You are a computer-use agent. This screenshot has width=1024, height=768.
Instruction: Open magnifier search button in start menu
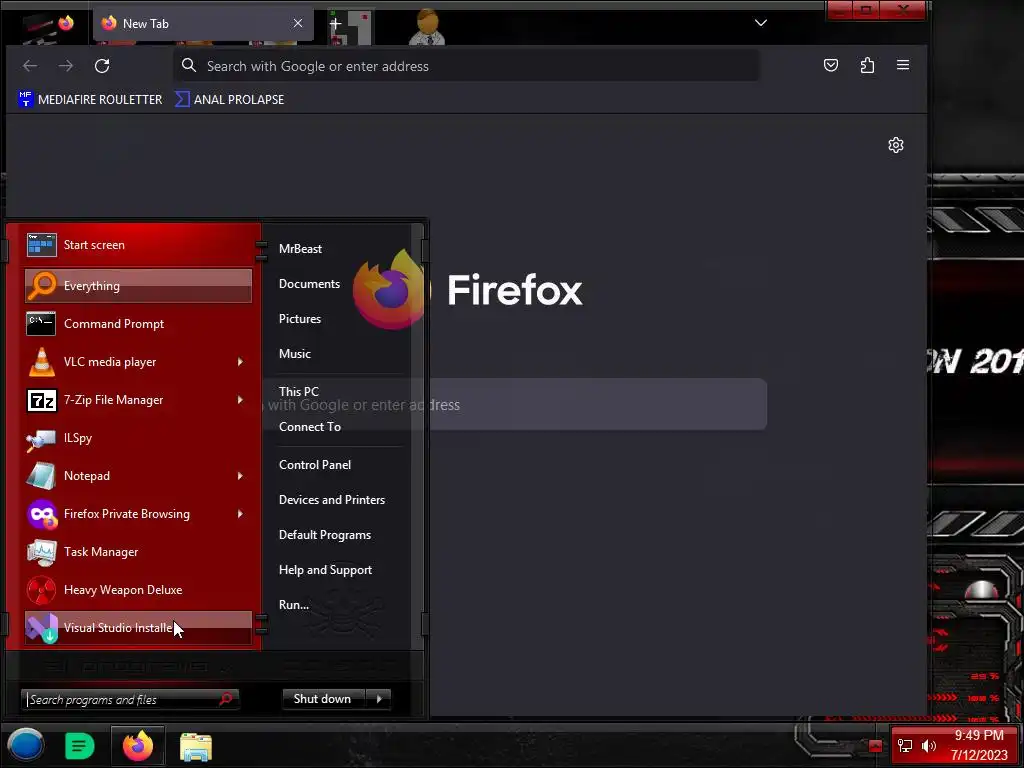pos(226,699)
